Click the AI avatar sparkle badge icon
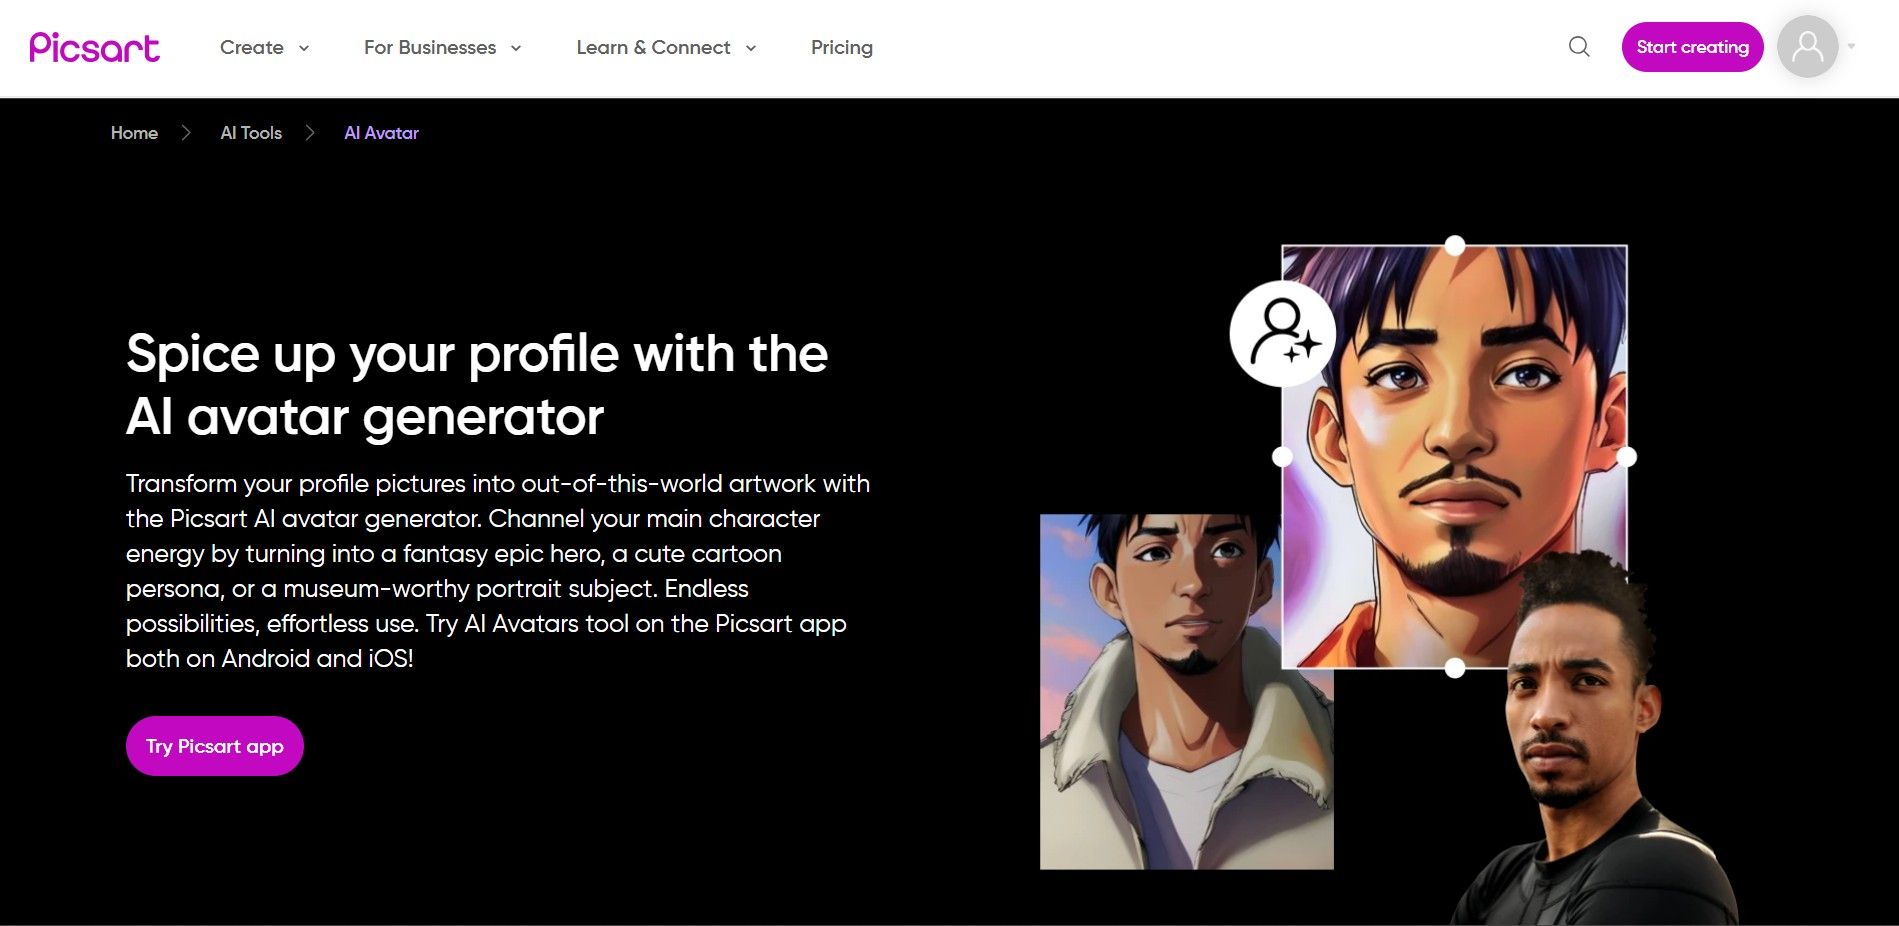 click(1283, 334)
